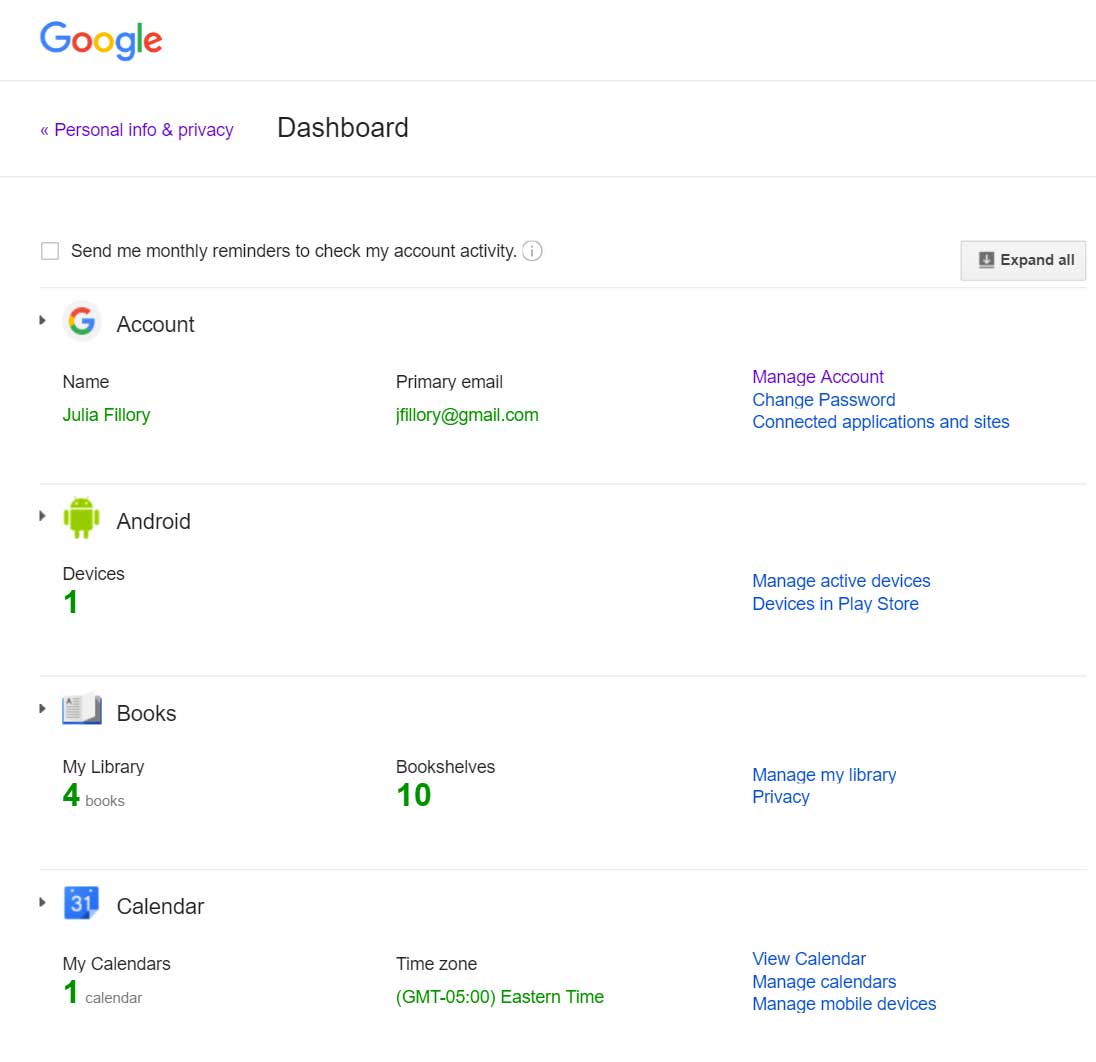Click the download icon inside Expand all
This screenshot has width=1096, height=1062.
(x=986, y=259)
